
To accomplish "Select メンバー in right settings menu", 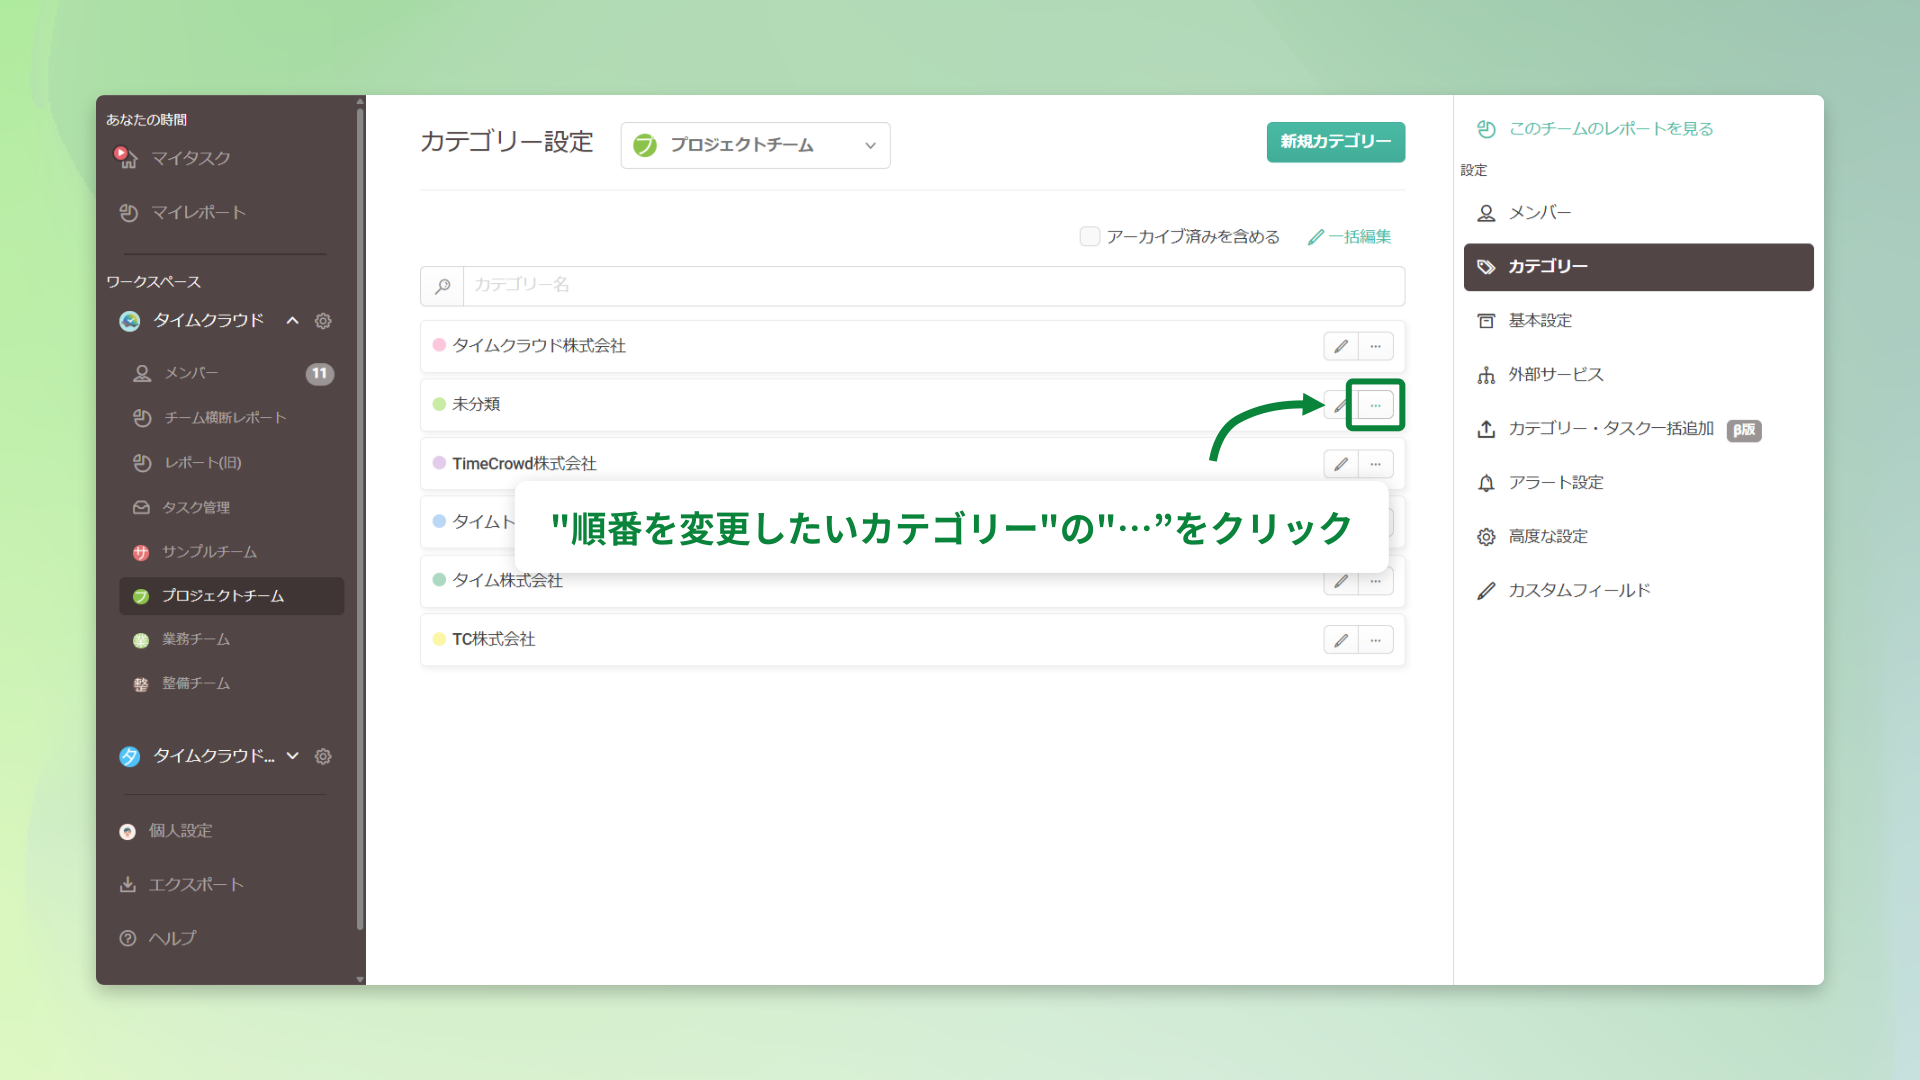I will [x=1540, y=213].
